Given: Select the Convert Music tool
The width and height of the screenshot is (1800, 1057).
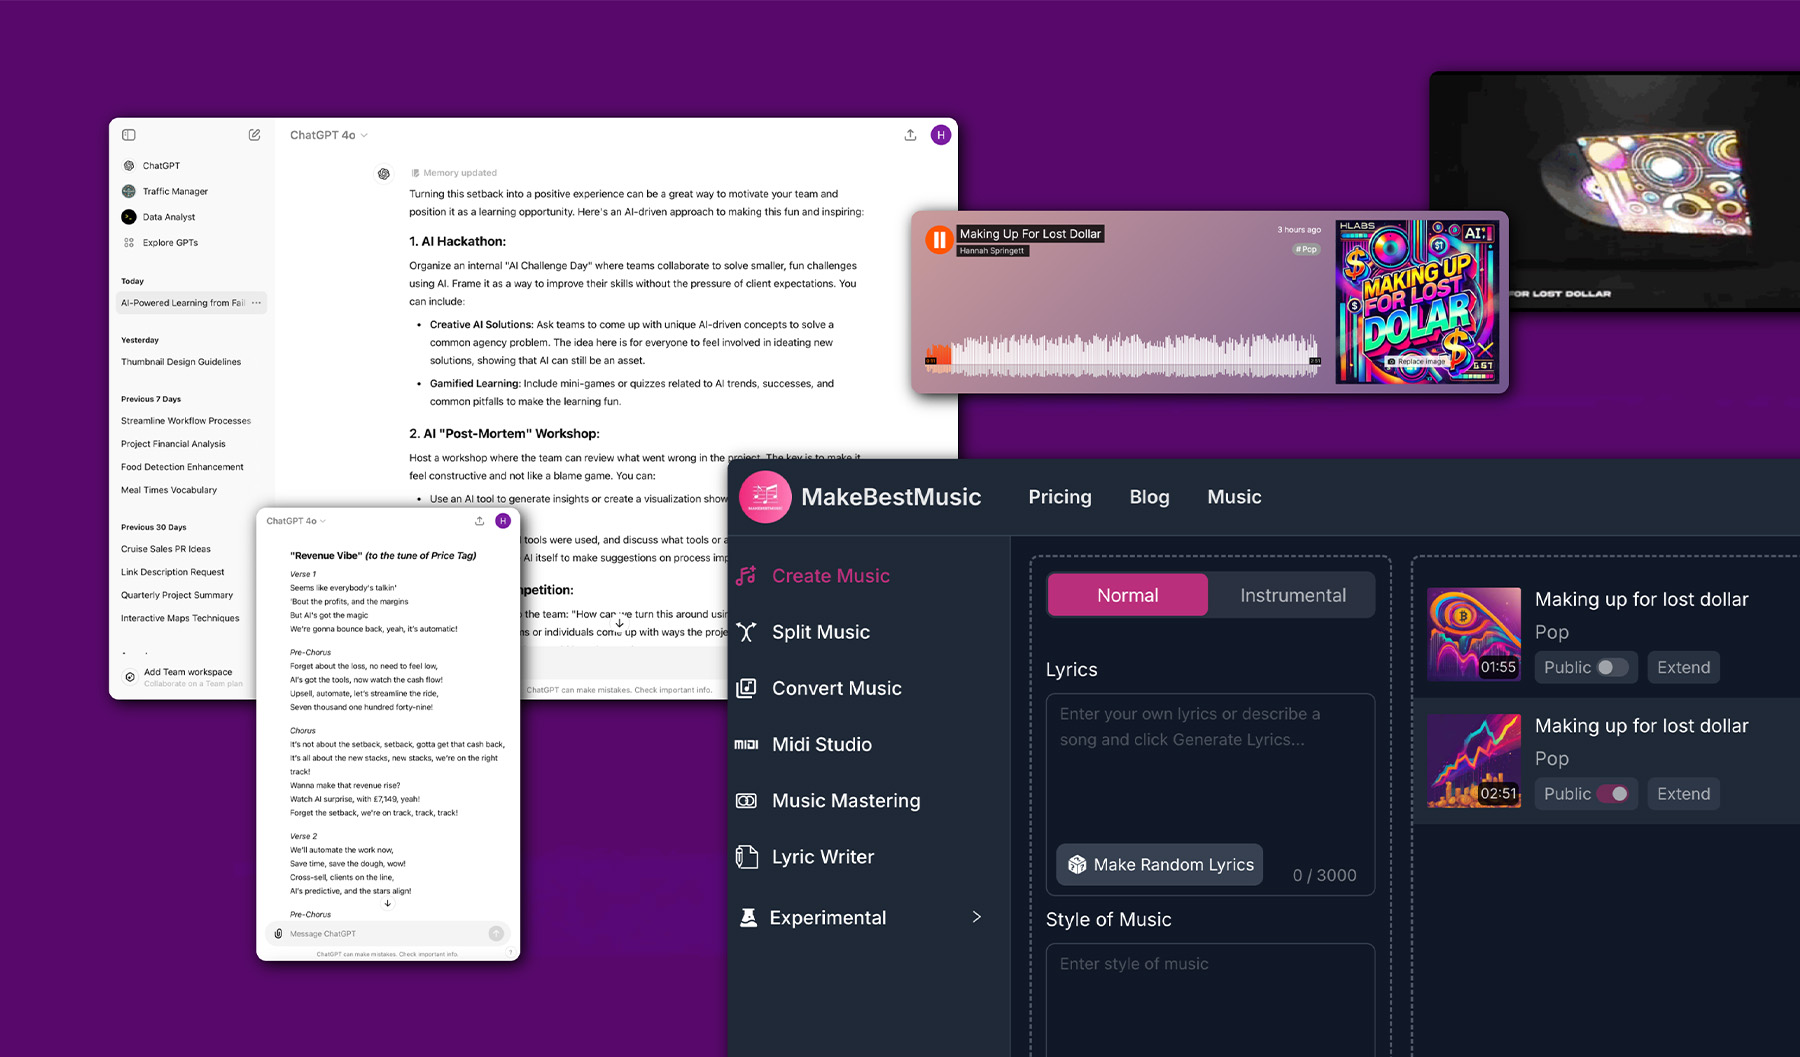Looking at the screenshot, I should 834,688.
